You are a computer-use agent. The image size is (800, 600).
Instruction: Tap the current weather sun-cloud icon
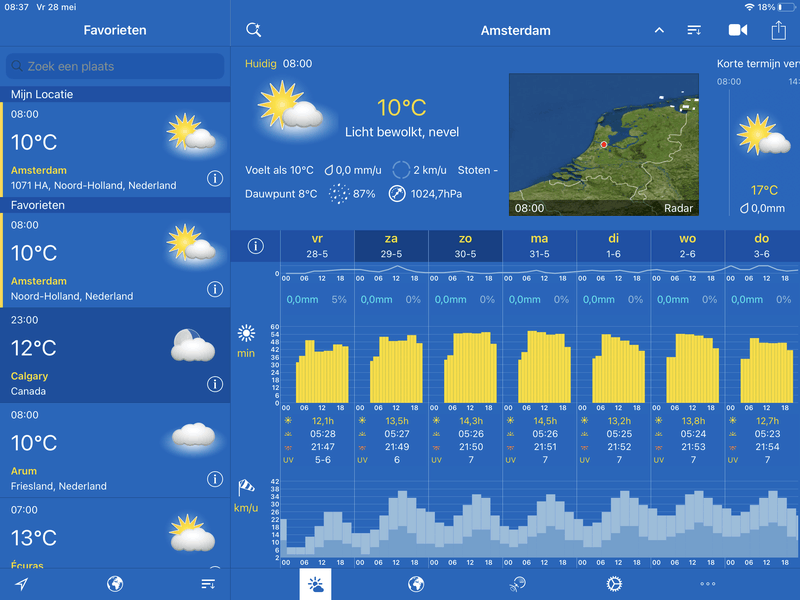click(x=291, y=106)
